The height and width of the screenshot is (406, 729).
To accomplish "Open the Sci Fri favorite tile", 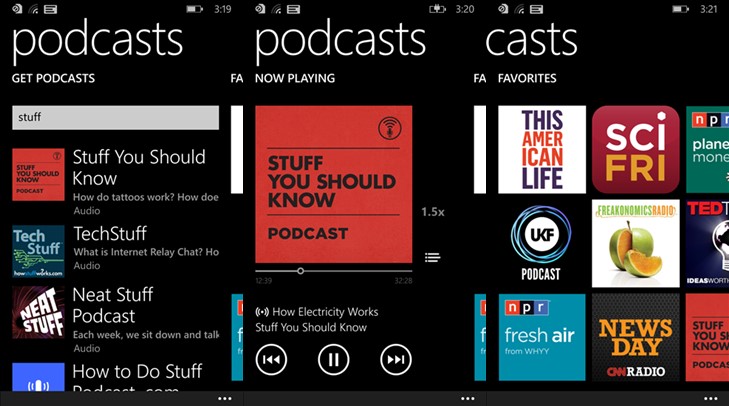I will click(x=636, y=149).
